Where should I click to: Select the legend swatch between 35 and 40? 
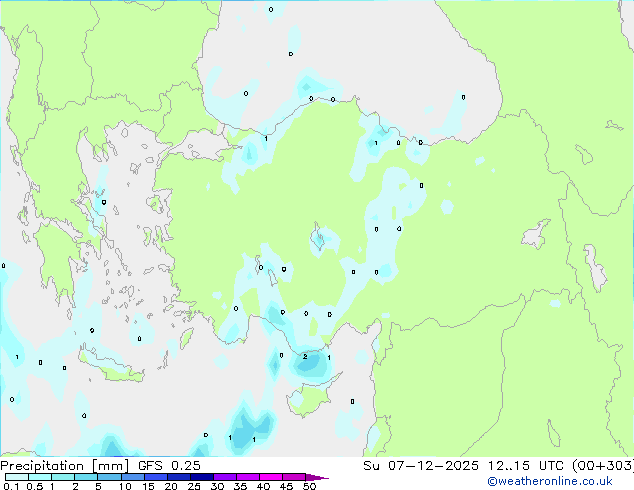248,477
